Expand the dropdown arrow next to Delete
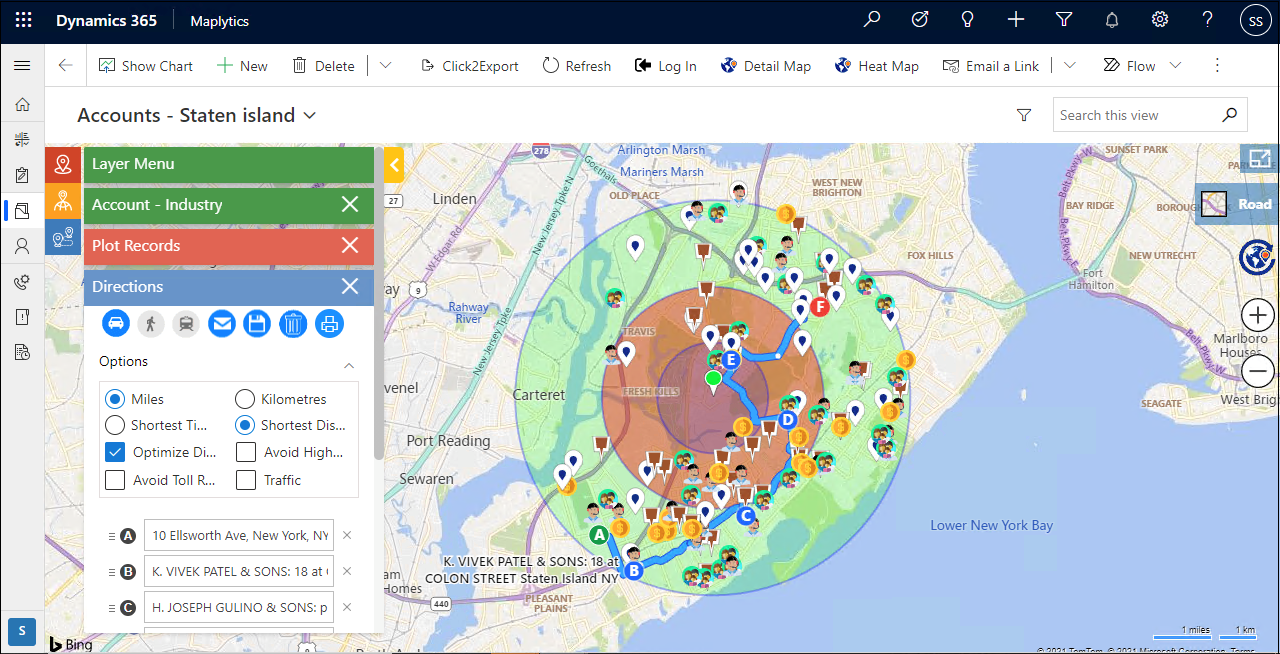 point(385,66)
